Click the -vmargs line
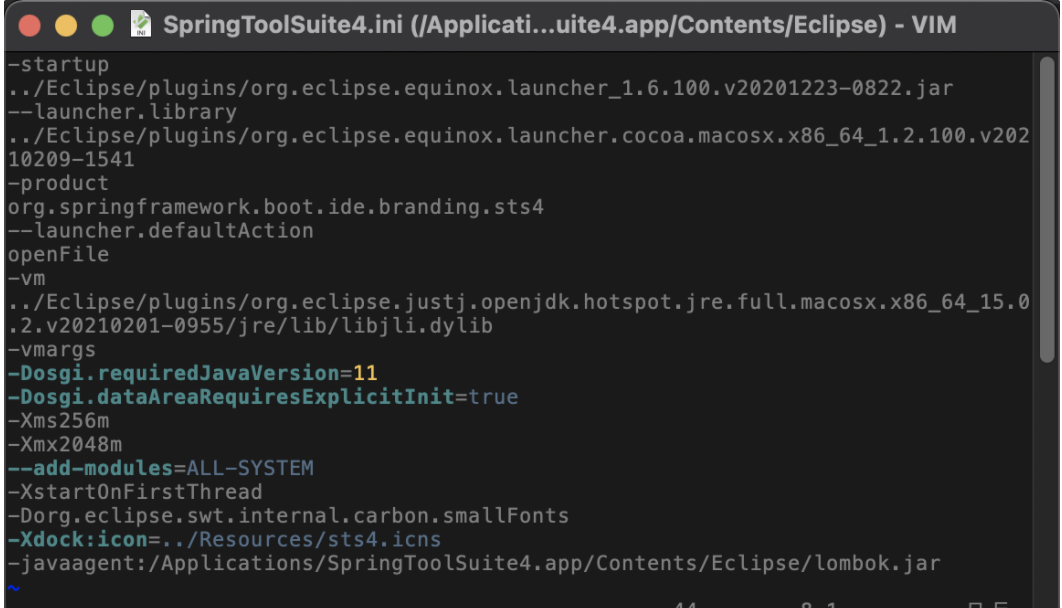1062x608 pixels. click(x=52, y=349)
